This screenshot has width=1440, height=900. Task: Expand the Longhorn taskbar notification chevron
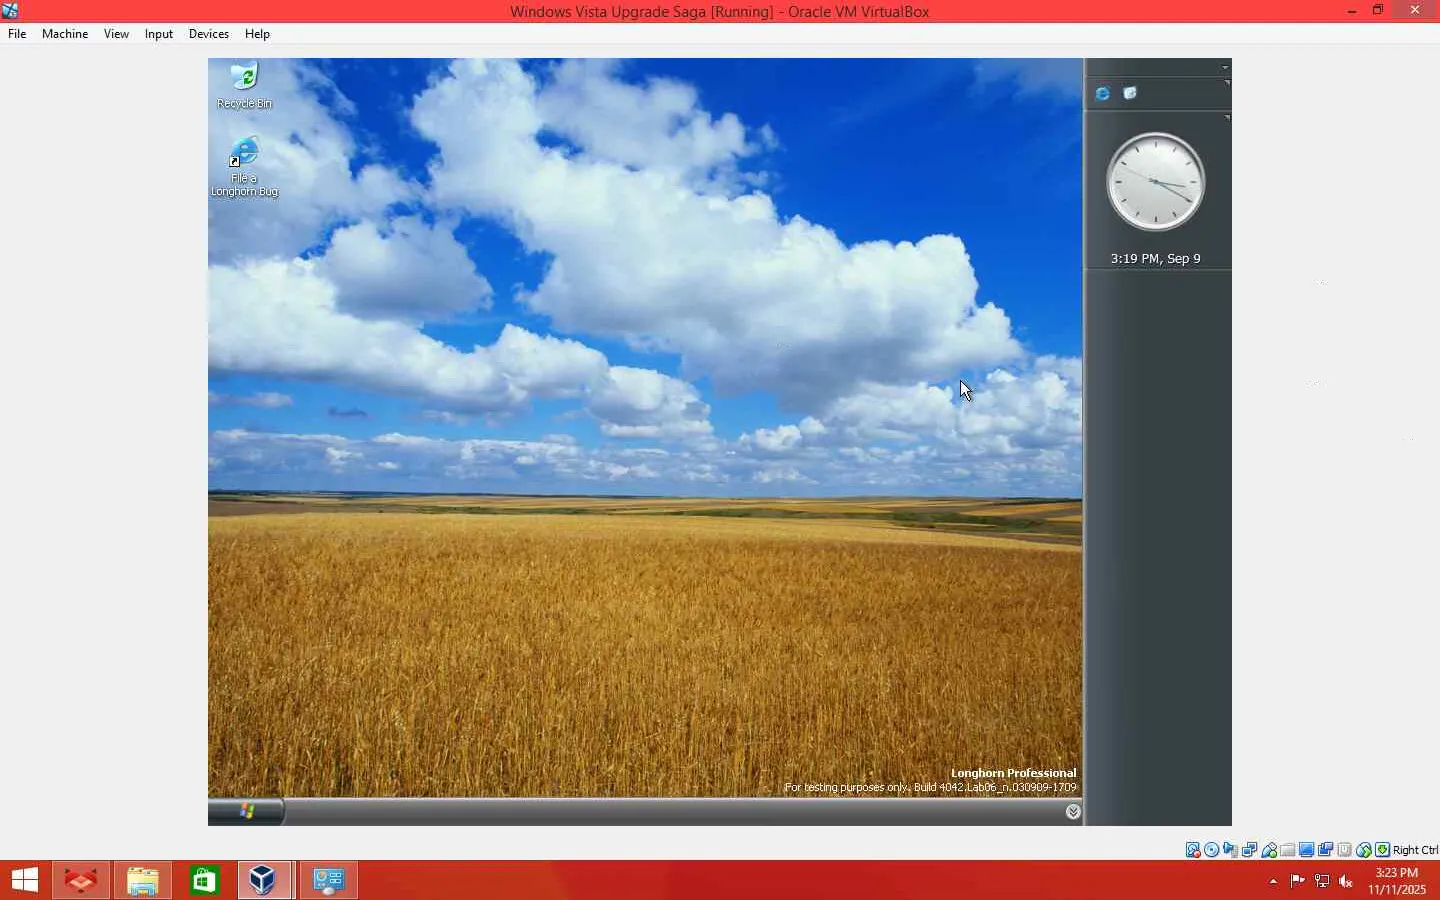pos(1073,812)
